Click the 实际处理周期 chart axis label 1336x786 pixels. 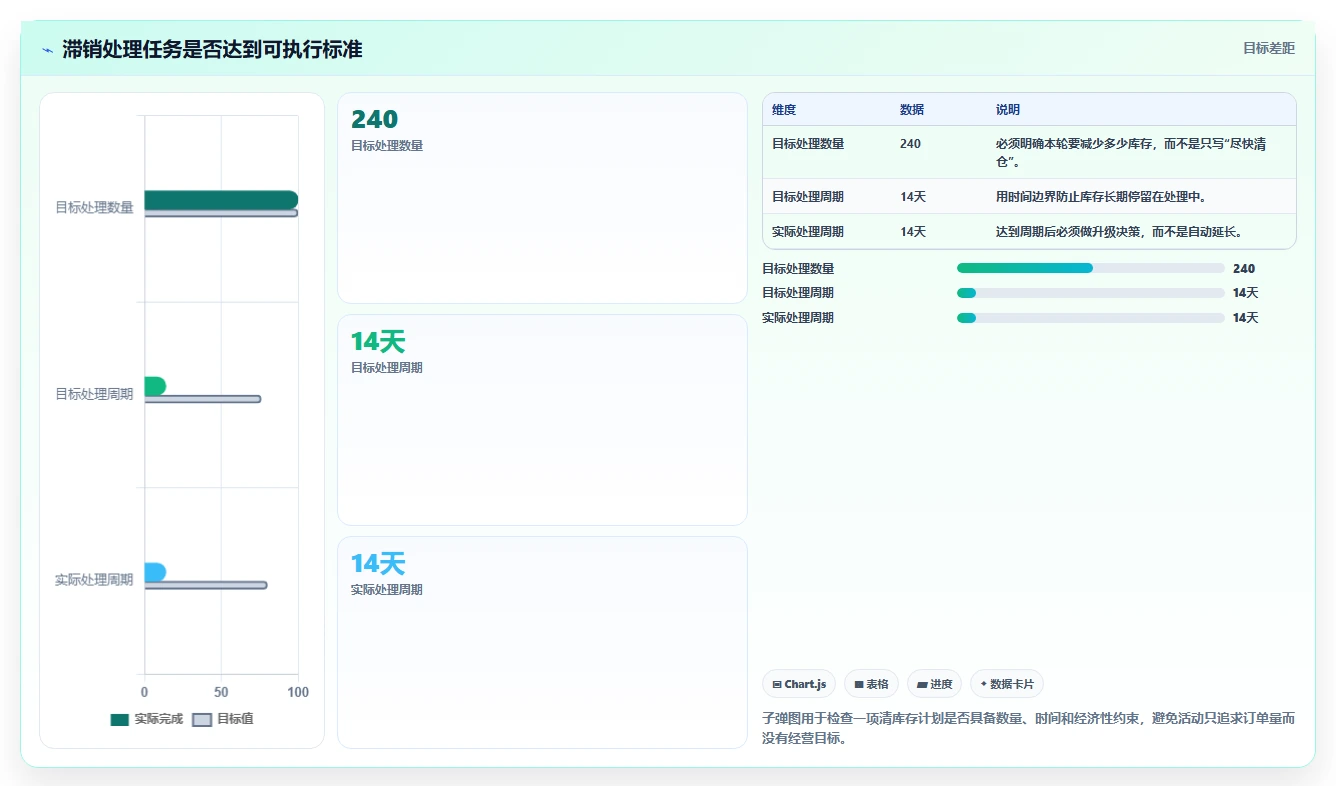point(94,580)
